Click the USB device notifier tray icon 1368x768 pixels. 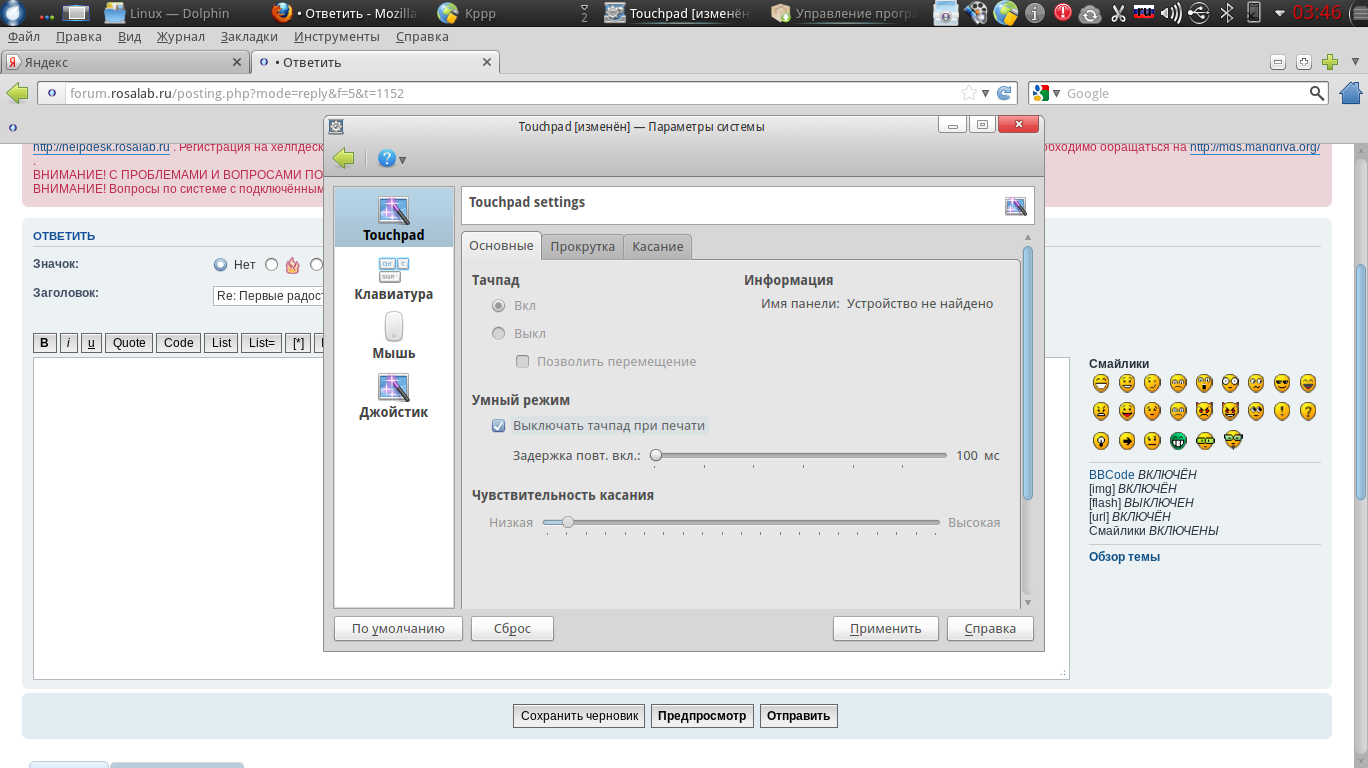[x=1199, y=13]
